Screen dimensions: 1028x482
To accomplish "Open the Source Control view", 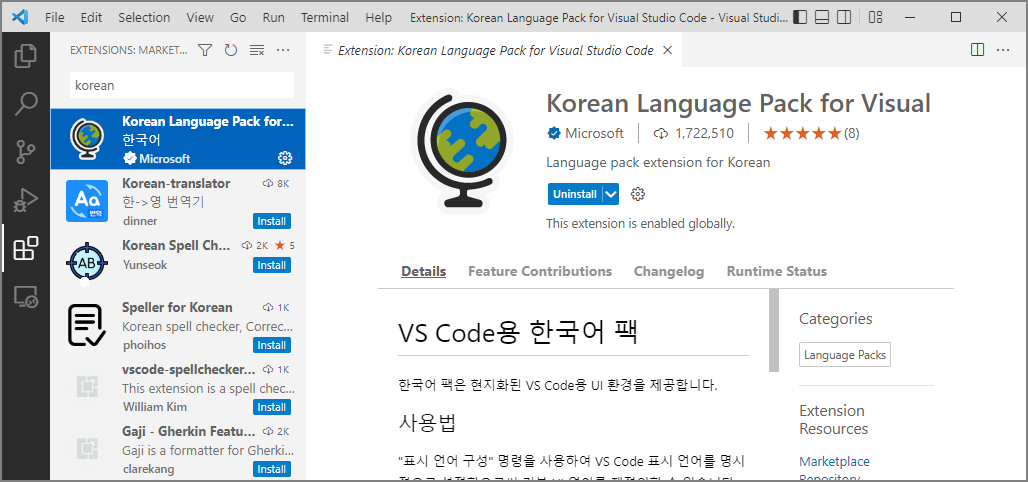I will coord(26,151).
